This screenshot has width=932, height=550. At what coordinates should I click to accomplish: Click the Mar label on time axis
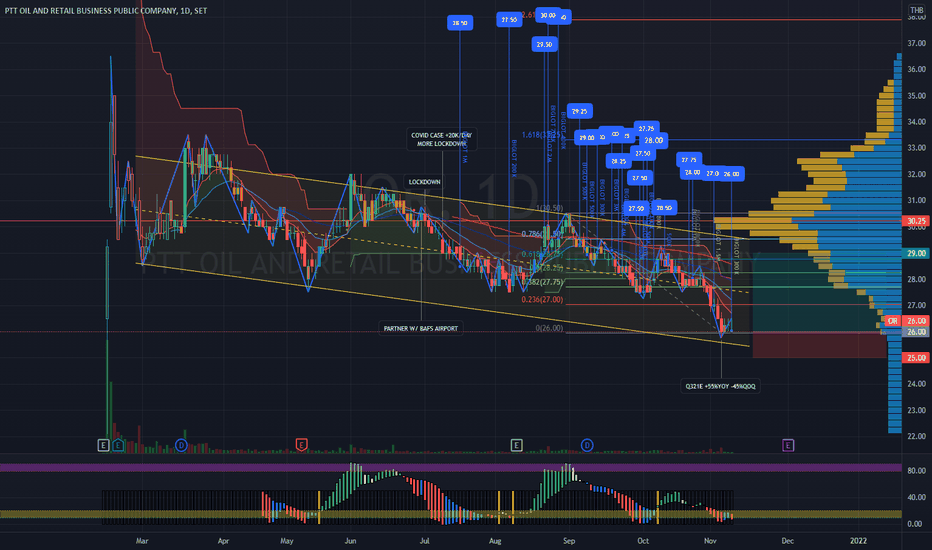pos(142,540)
